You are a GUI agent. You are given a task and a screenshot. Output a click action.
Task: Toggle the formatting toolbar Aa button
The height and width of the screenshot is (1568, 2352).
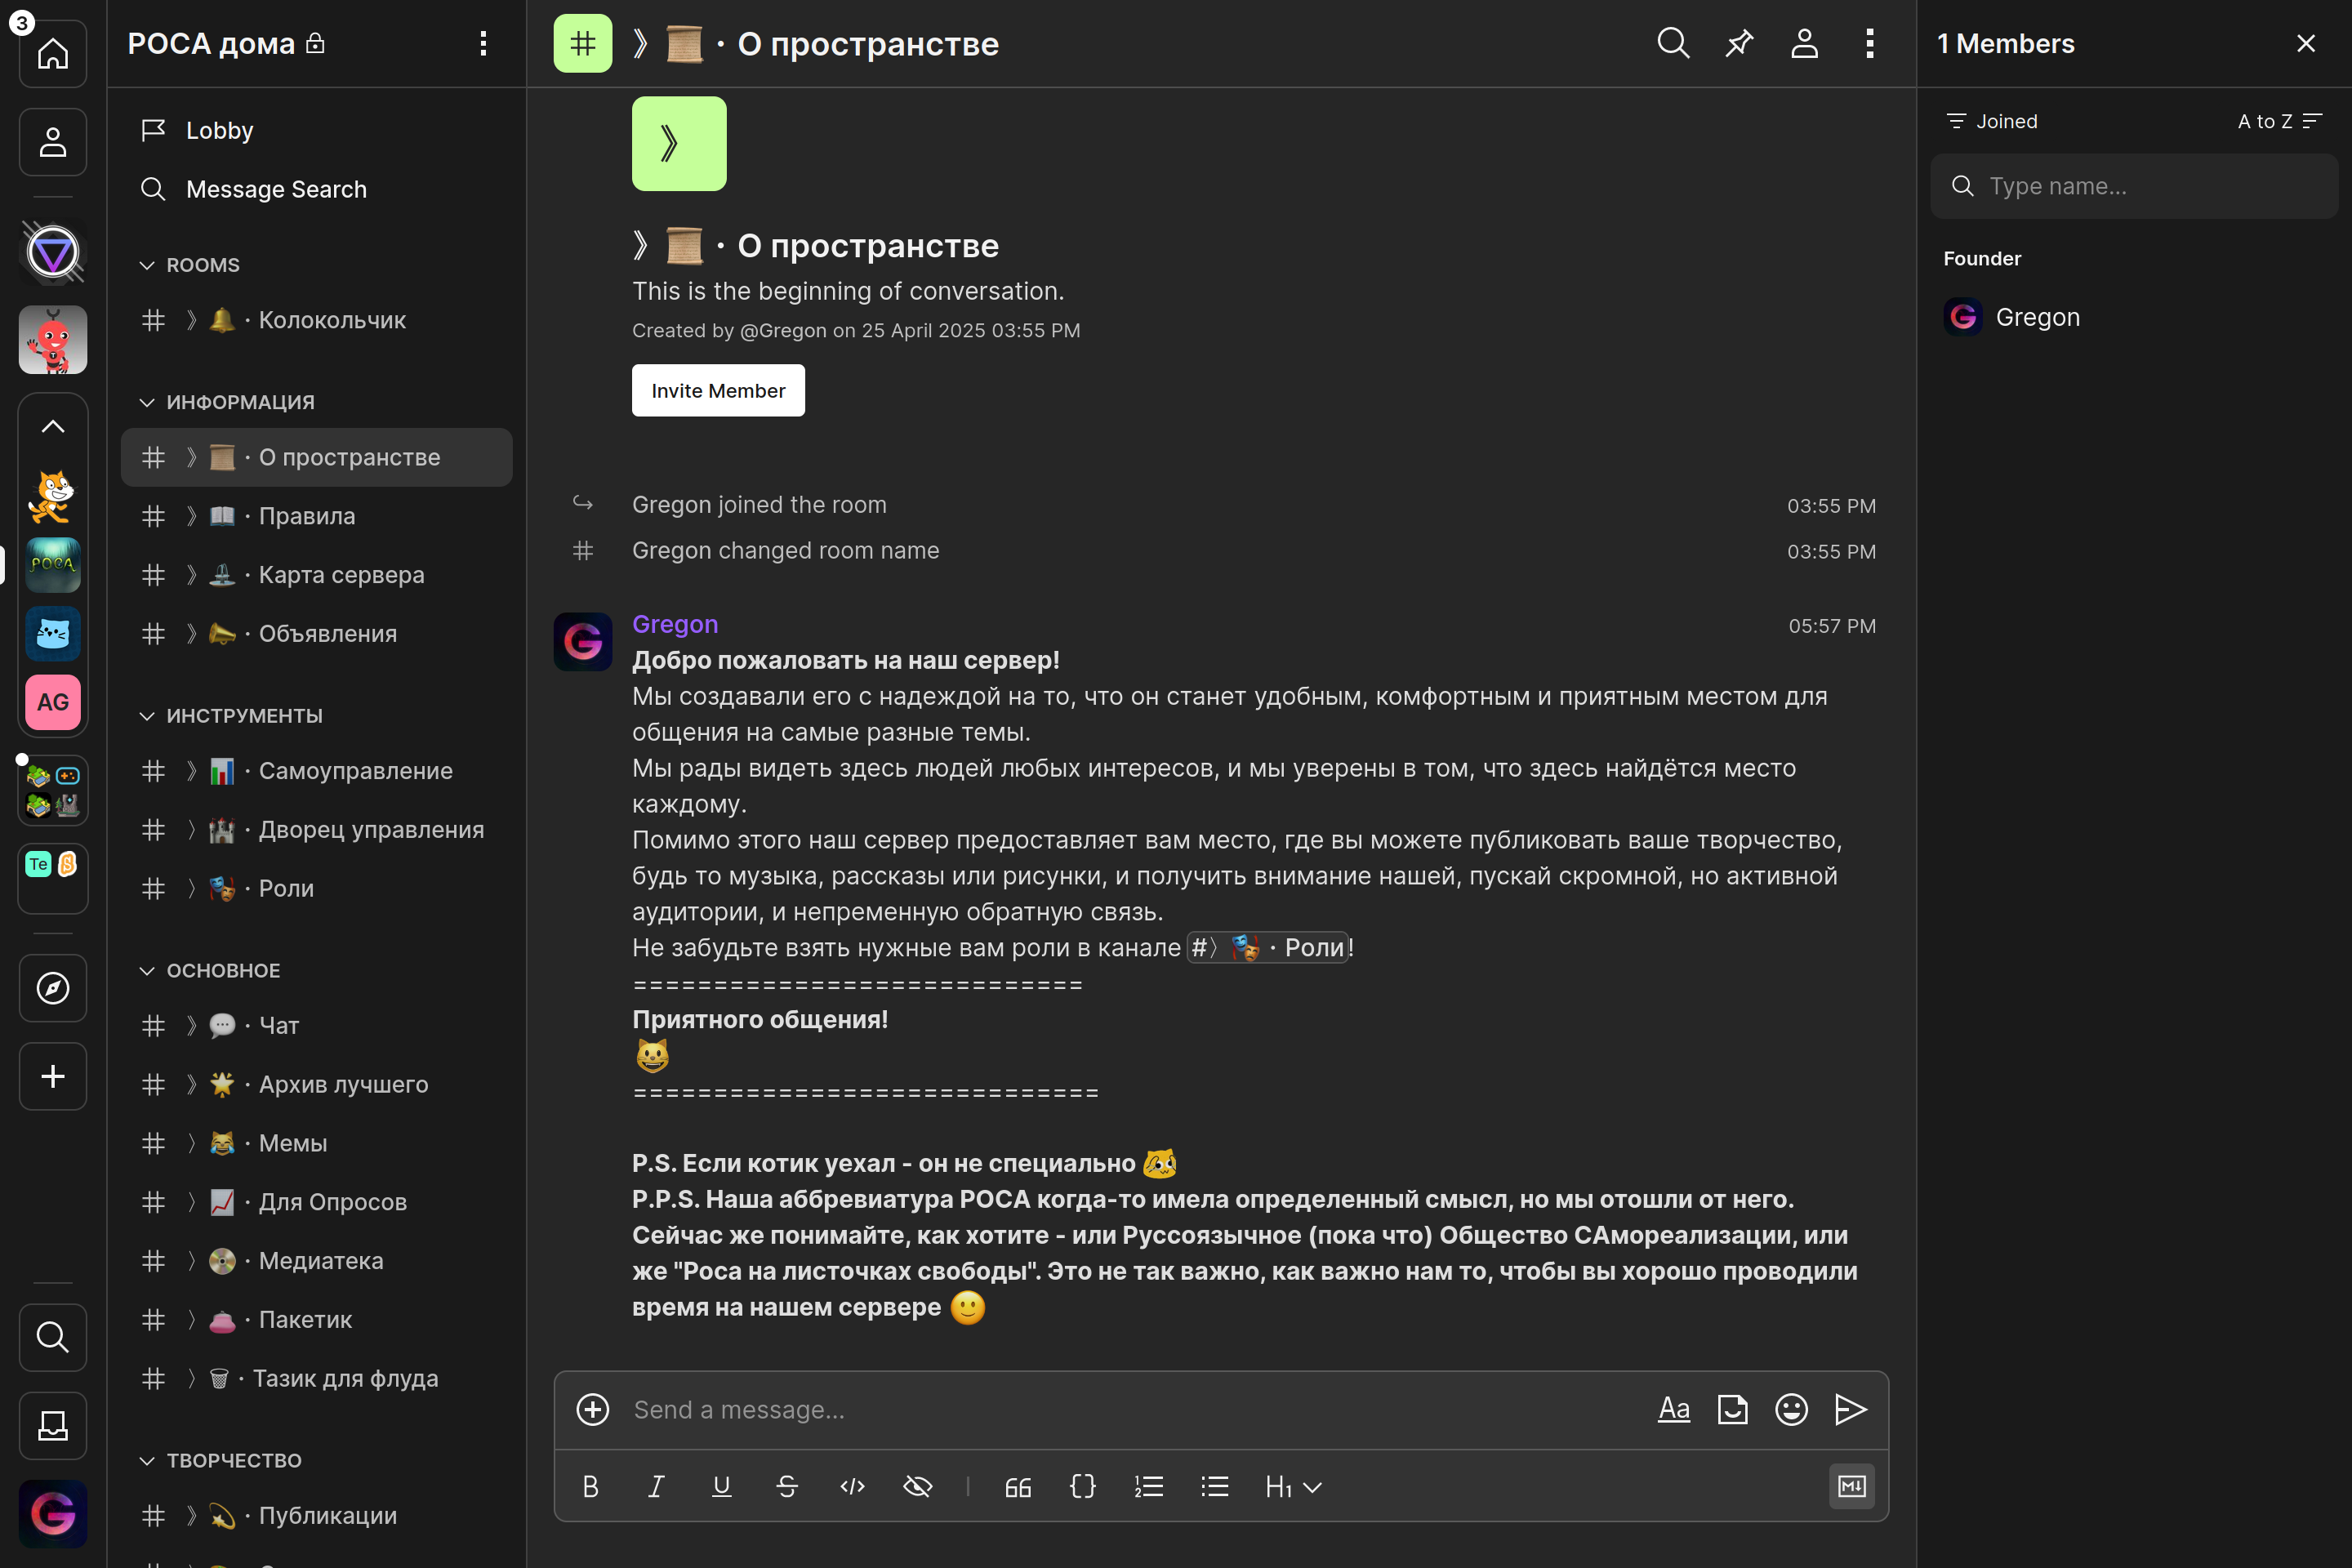[1673, 1409]
